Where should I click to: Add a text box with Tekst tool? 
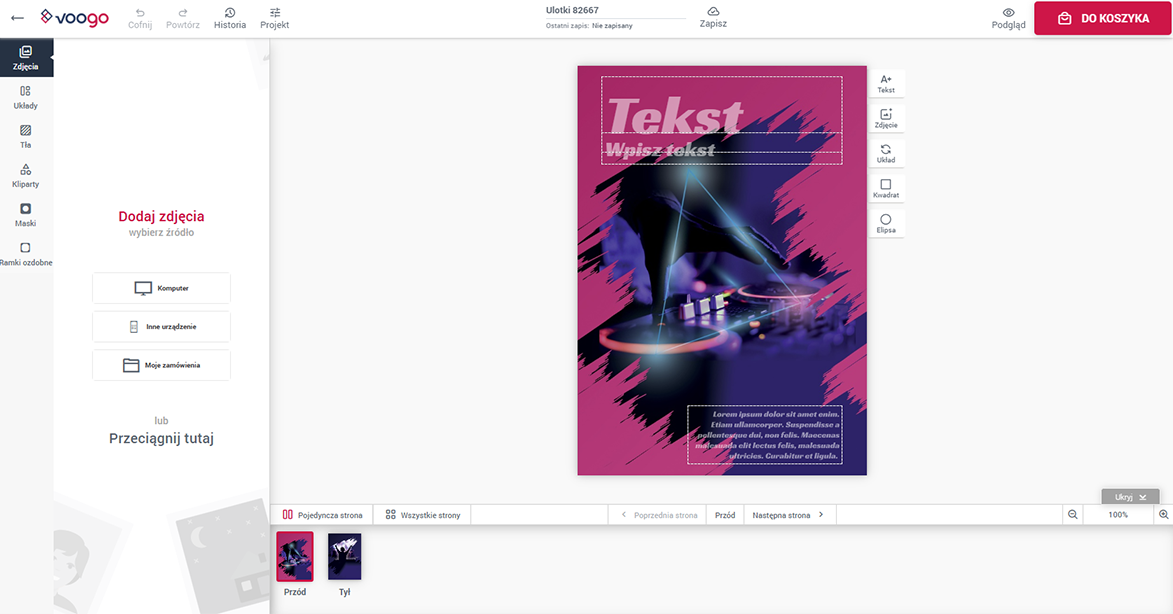(886, 84)
